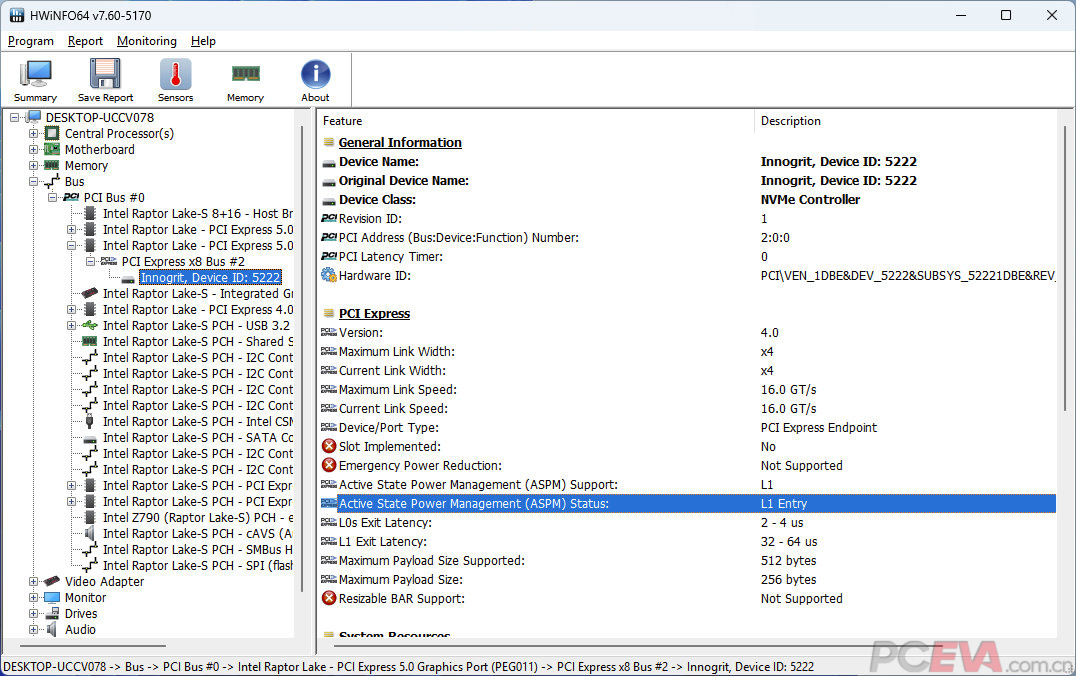Click the Resizable BAR Support red X icon
This screenshot has height=676, width=1076.
(x=328, y=599)
